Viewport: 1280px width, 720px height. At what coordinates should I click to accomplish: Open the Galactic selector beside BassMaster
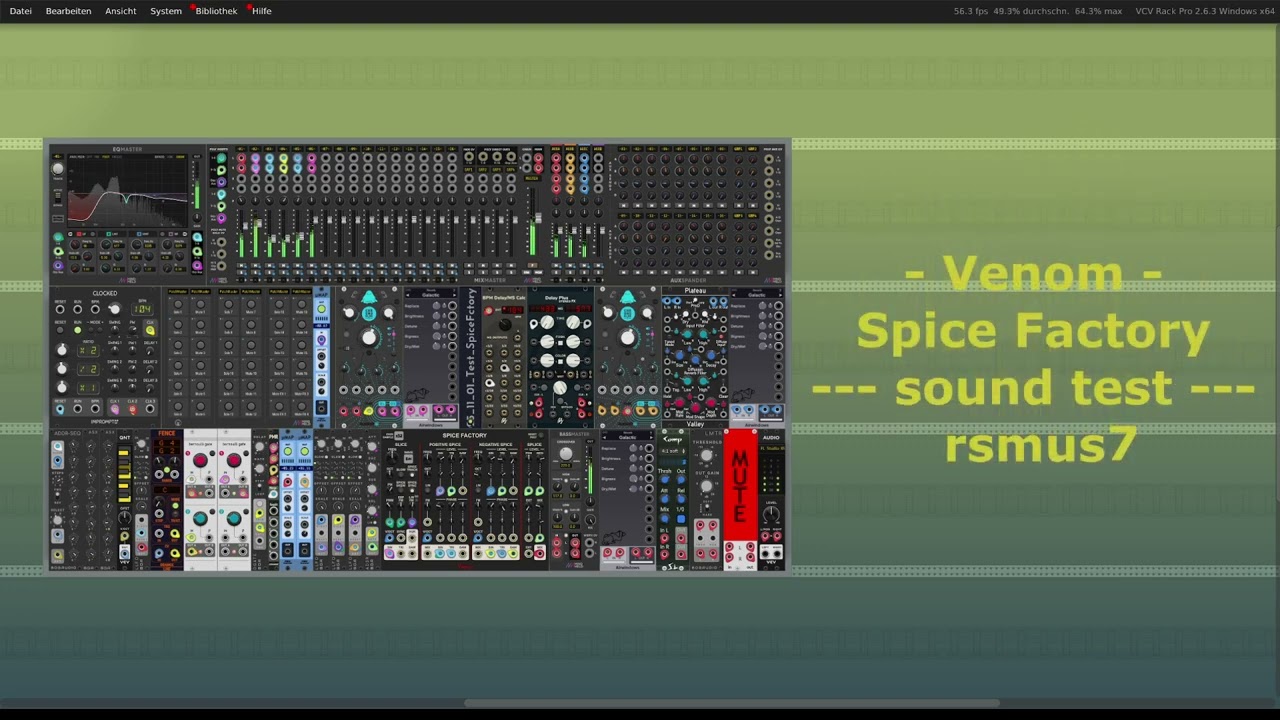point(628,437)
